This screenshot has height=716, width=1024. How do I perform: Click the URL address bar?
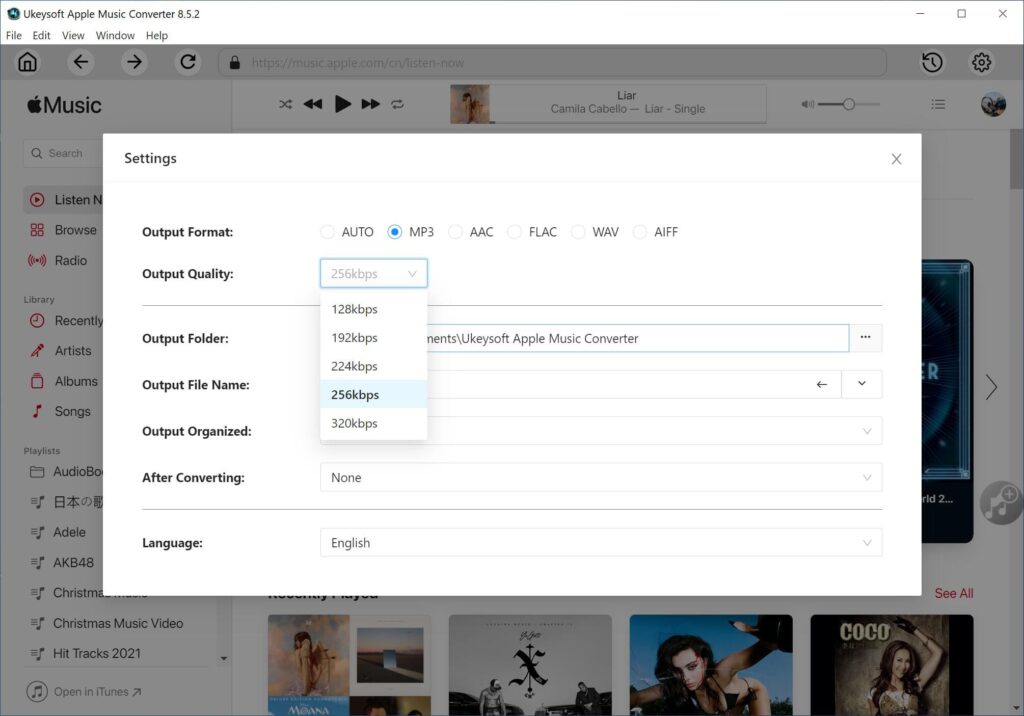click(x=552, y=63)
